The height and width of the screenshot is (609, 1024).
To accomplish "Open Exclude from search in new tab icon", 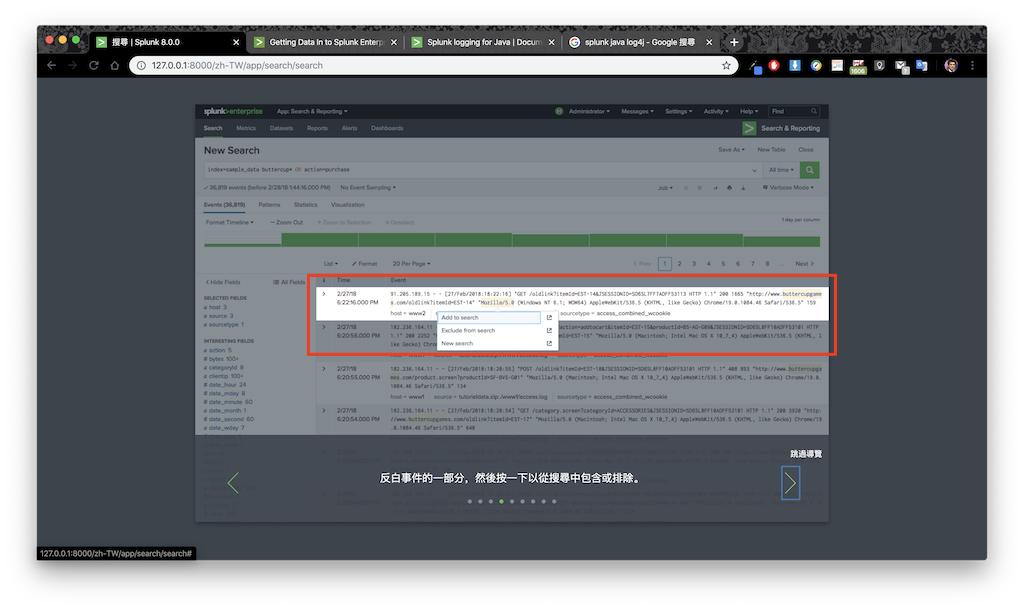I will 549,330.
